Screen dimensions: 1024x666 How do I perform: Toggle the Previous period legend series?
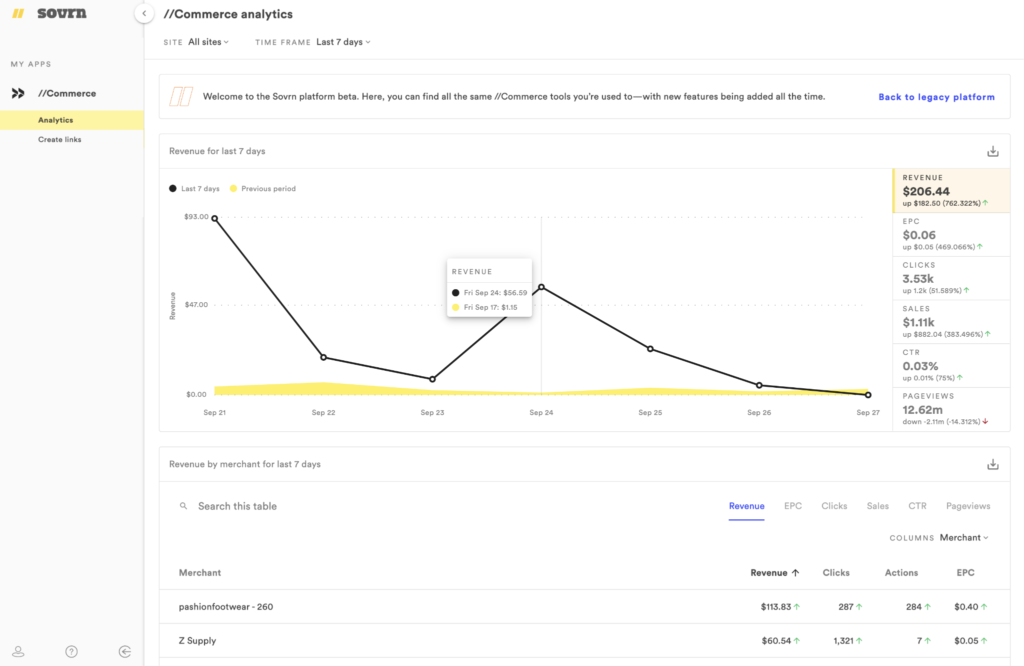pyautogui.click(x=263, y=189)
